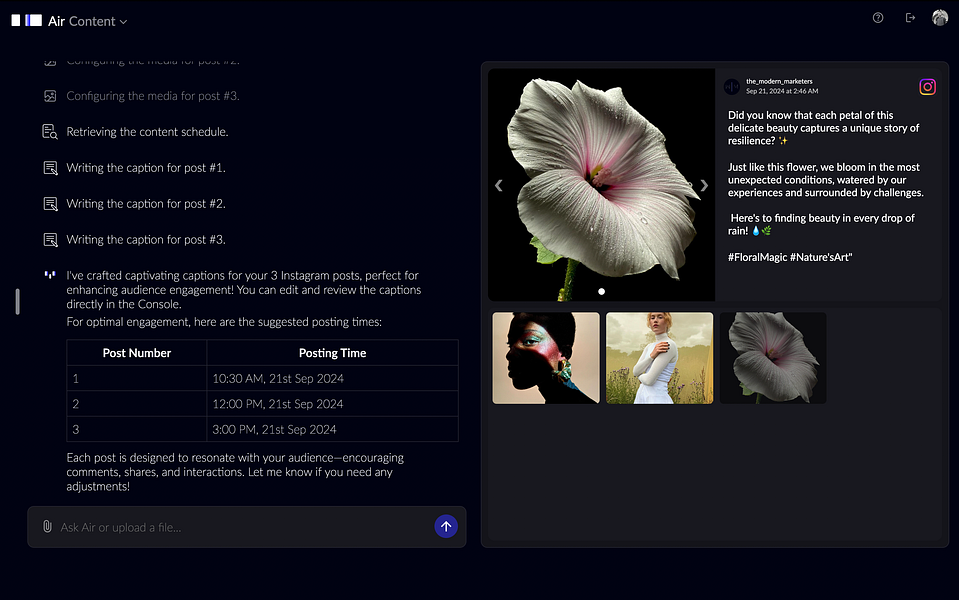Click caption line 'Here's to finding beauty'

pyautogui.click(x=821, y=224)
